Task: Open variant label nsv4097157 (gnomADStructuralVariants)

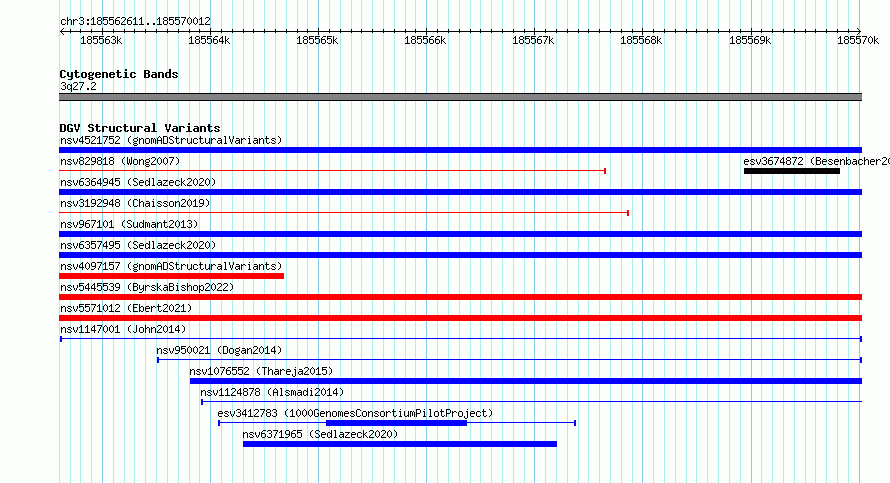Action: 171,266
